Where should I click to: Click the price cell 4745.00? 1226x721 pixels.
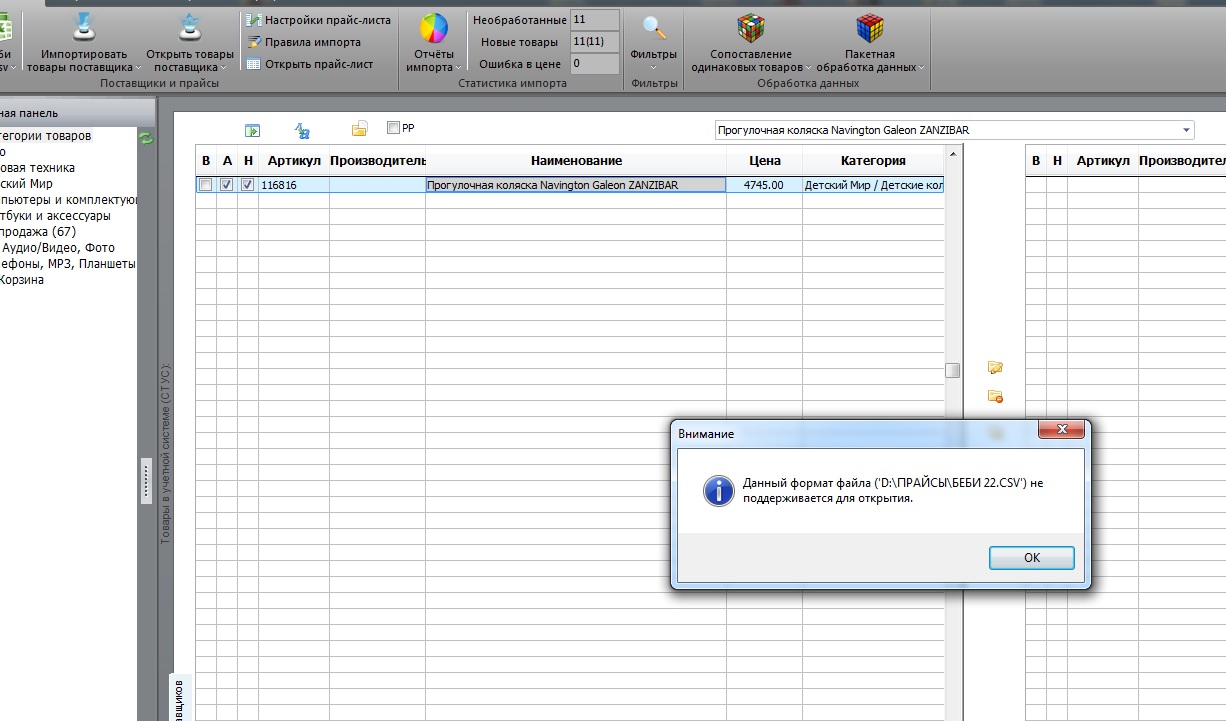point(765,185)
